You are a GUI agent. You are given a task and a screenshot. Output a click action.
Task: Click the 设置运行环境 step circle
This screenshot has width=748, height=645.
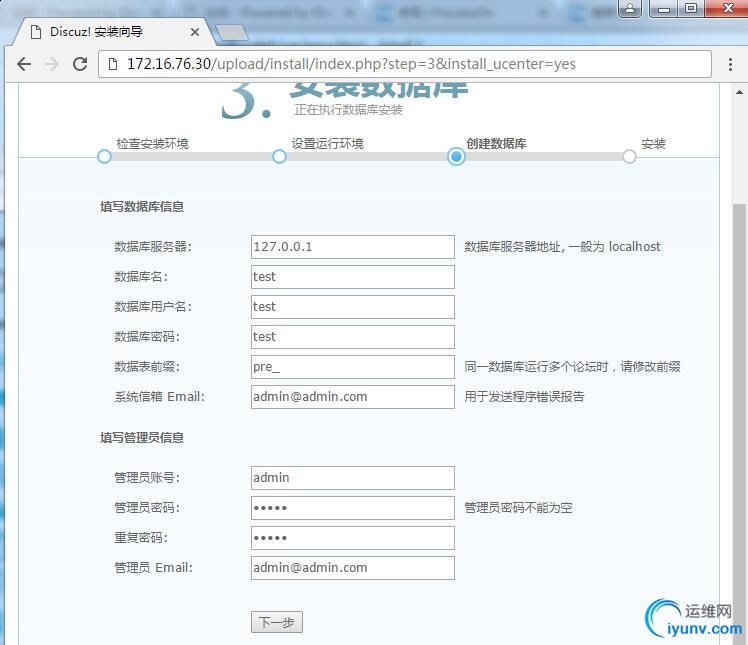[x=279, y=156]
